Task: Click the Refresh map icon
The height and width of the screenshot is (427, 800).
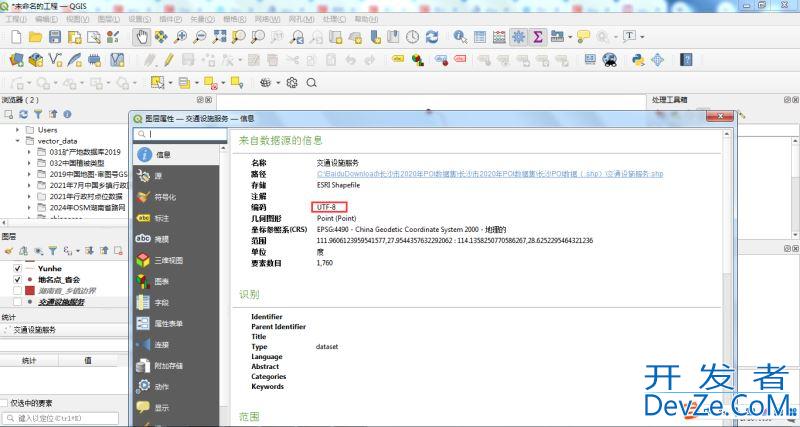Action: click(x=432, y=37)
